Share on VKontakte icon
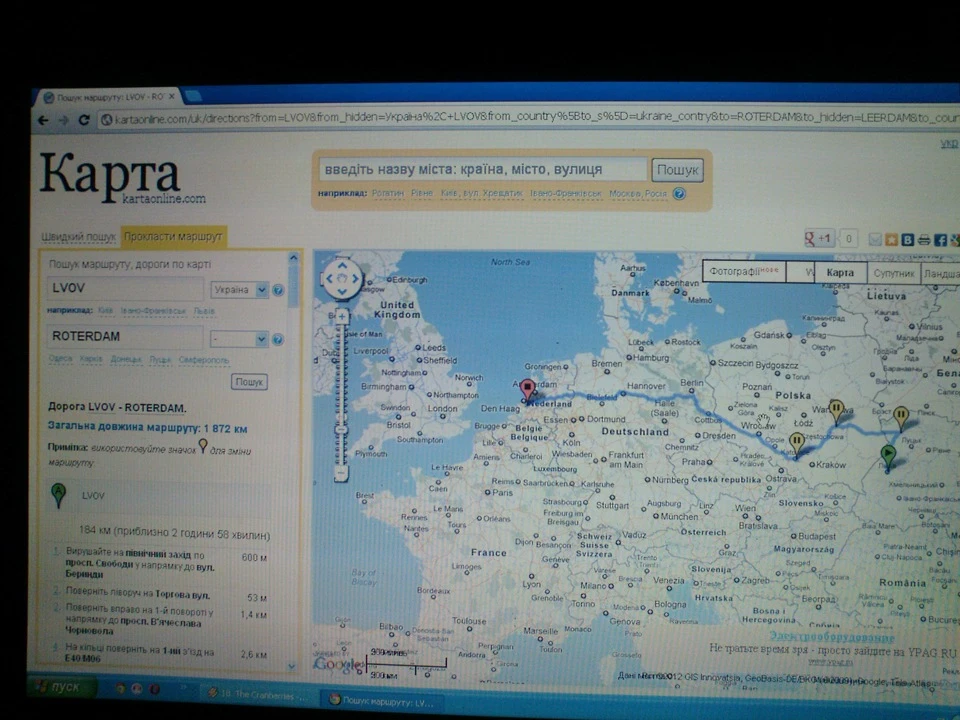 908,239
